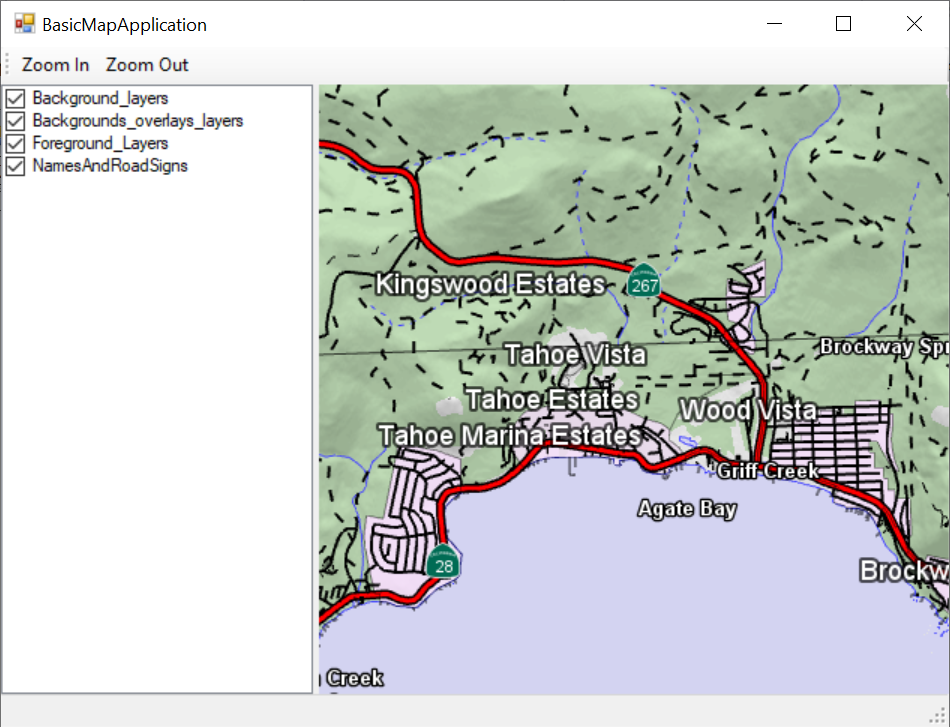Click the Griff Creek map label
The height and width of the screenshot is (727, 950).
(x=768, y=471)
